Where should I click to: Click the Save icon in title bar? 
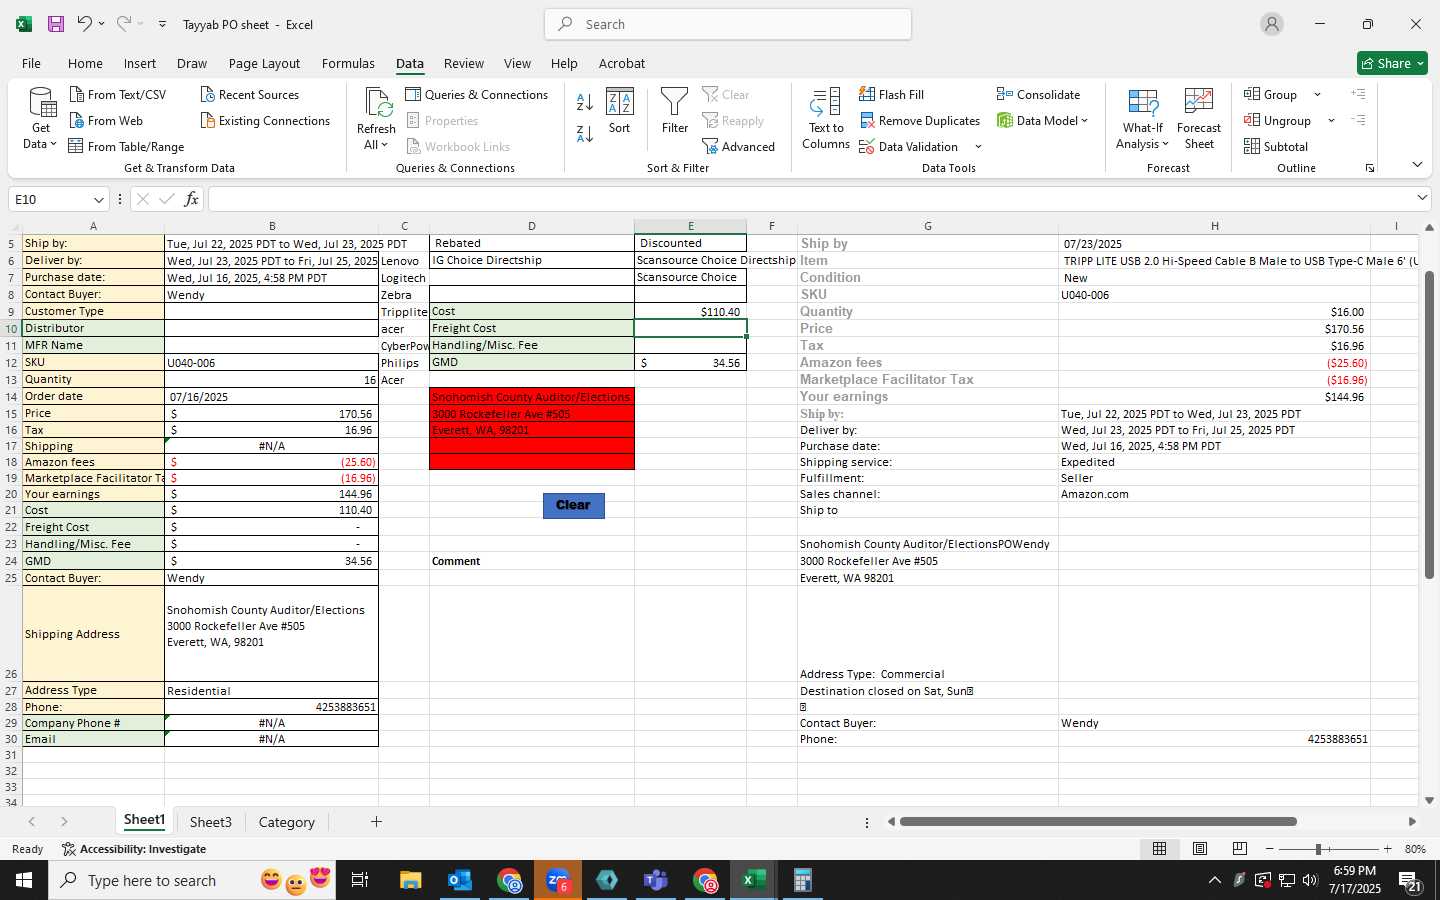click(x=56, y=24)
